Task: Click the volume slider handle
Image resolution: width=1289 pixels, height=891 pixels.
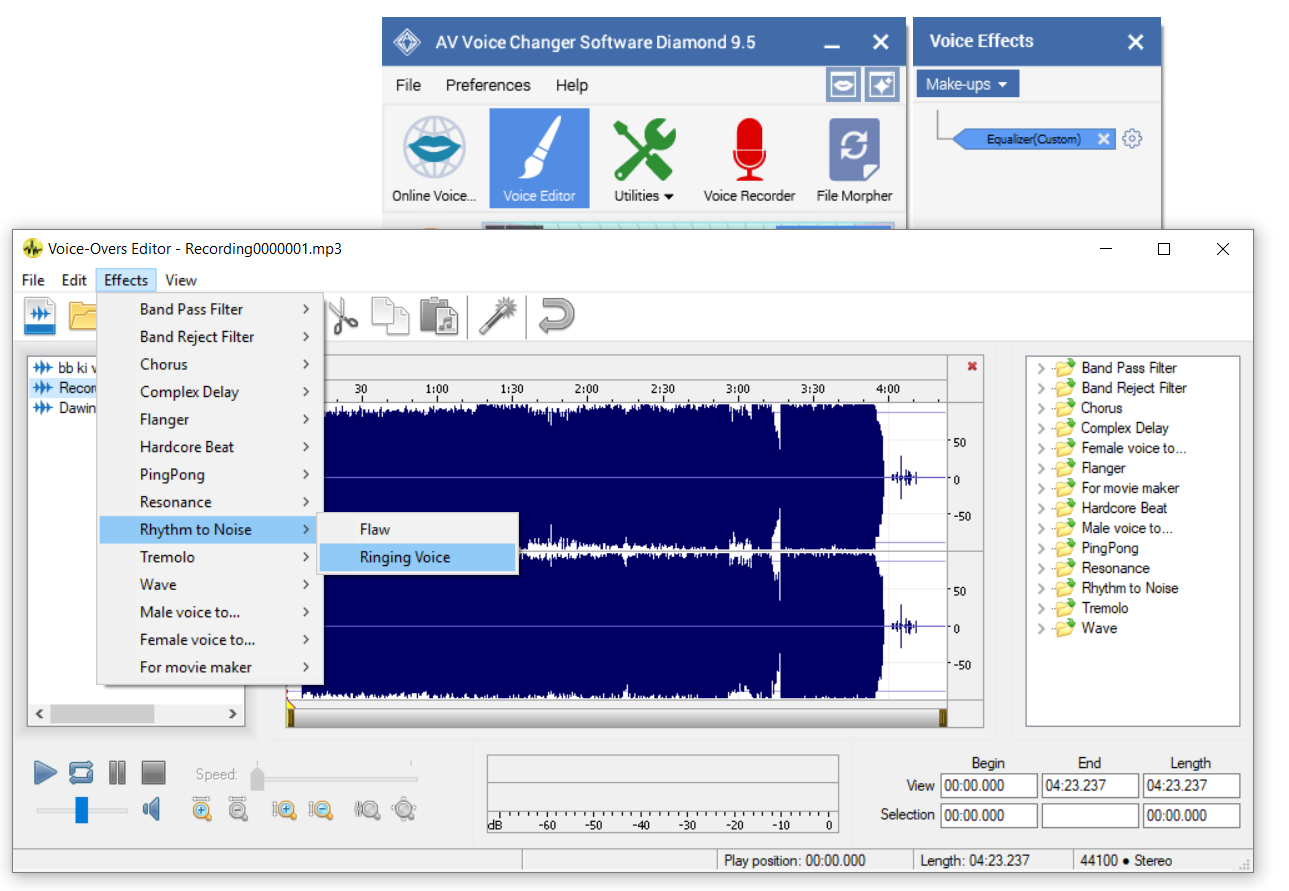Action: [81, 809]
